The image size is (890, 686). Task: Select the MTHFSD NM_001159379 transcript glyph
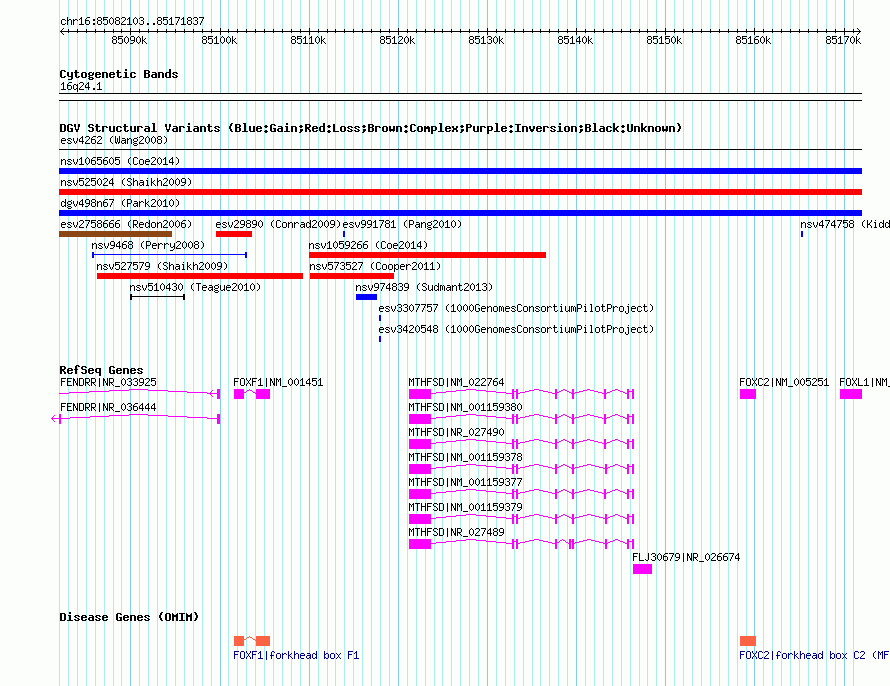click(521, 519)
